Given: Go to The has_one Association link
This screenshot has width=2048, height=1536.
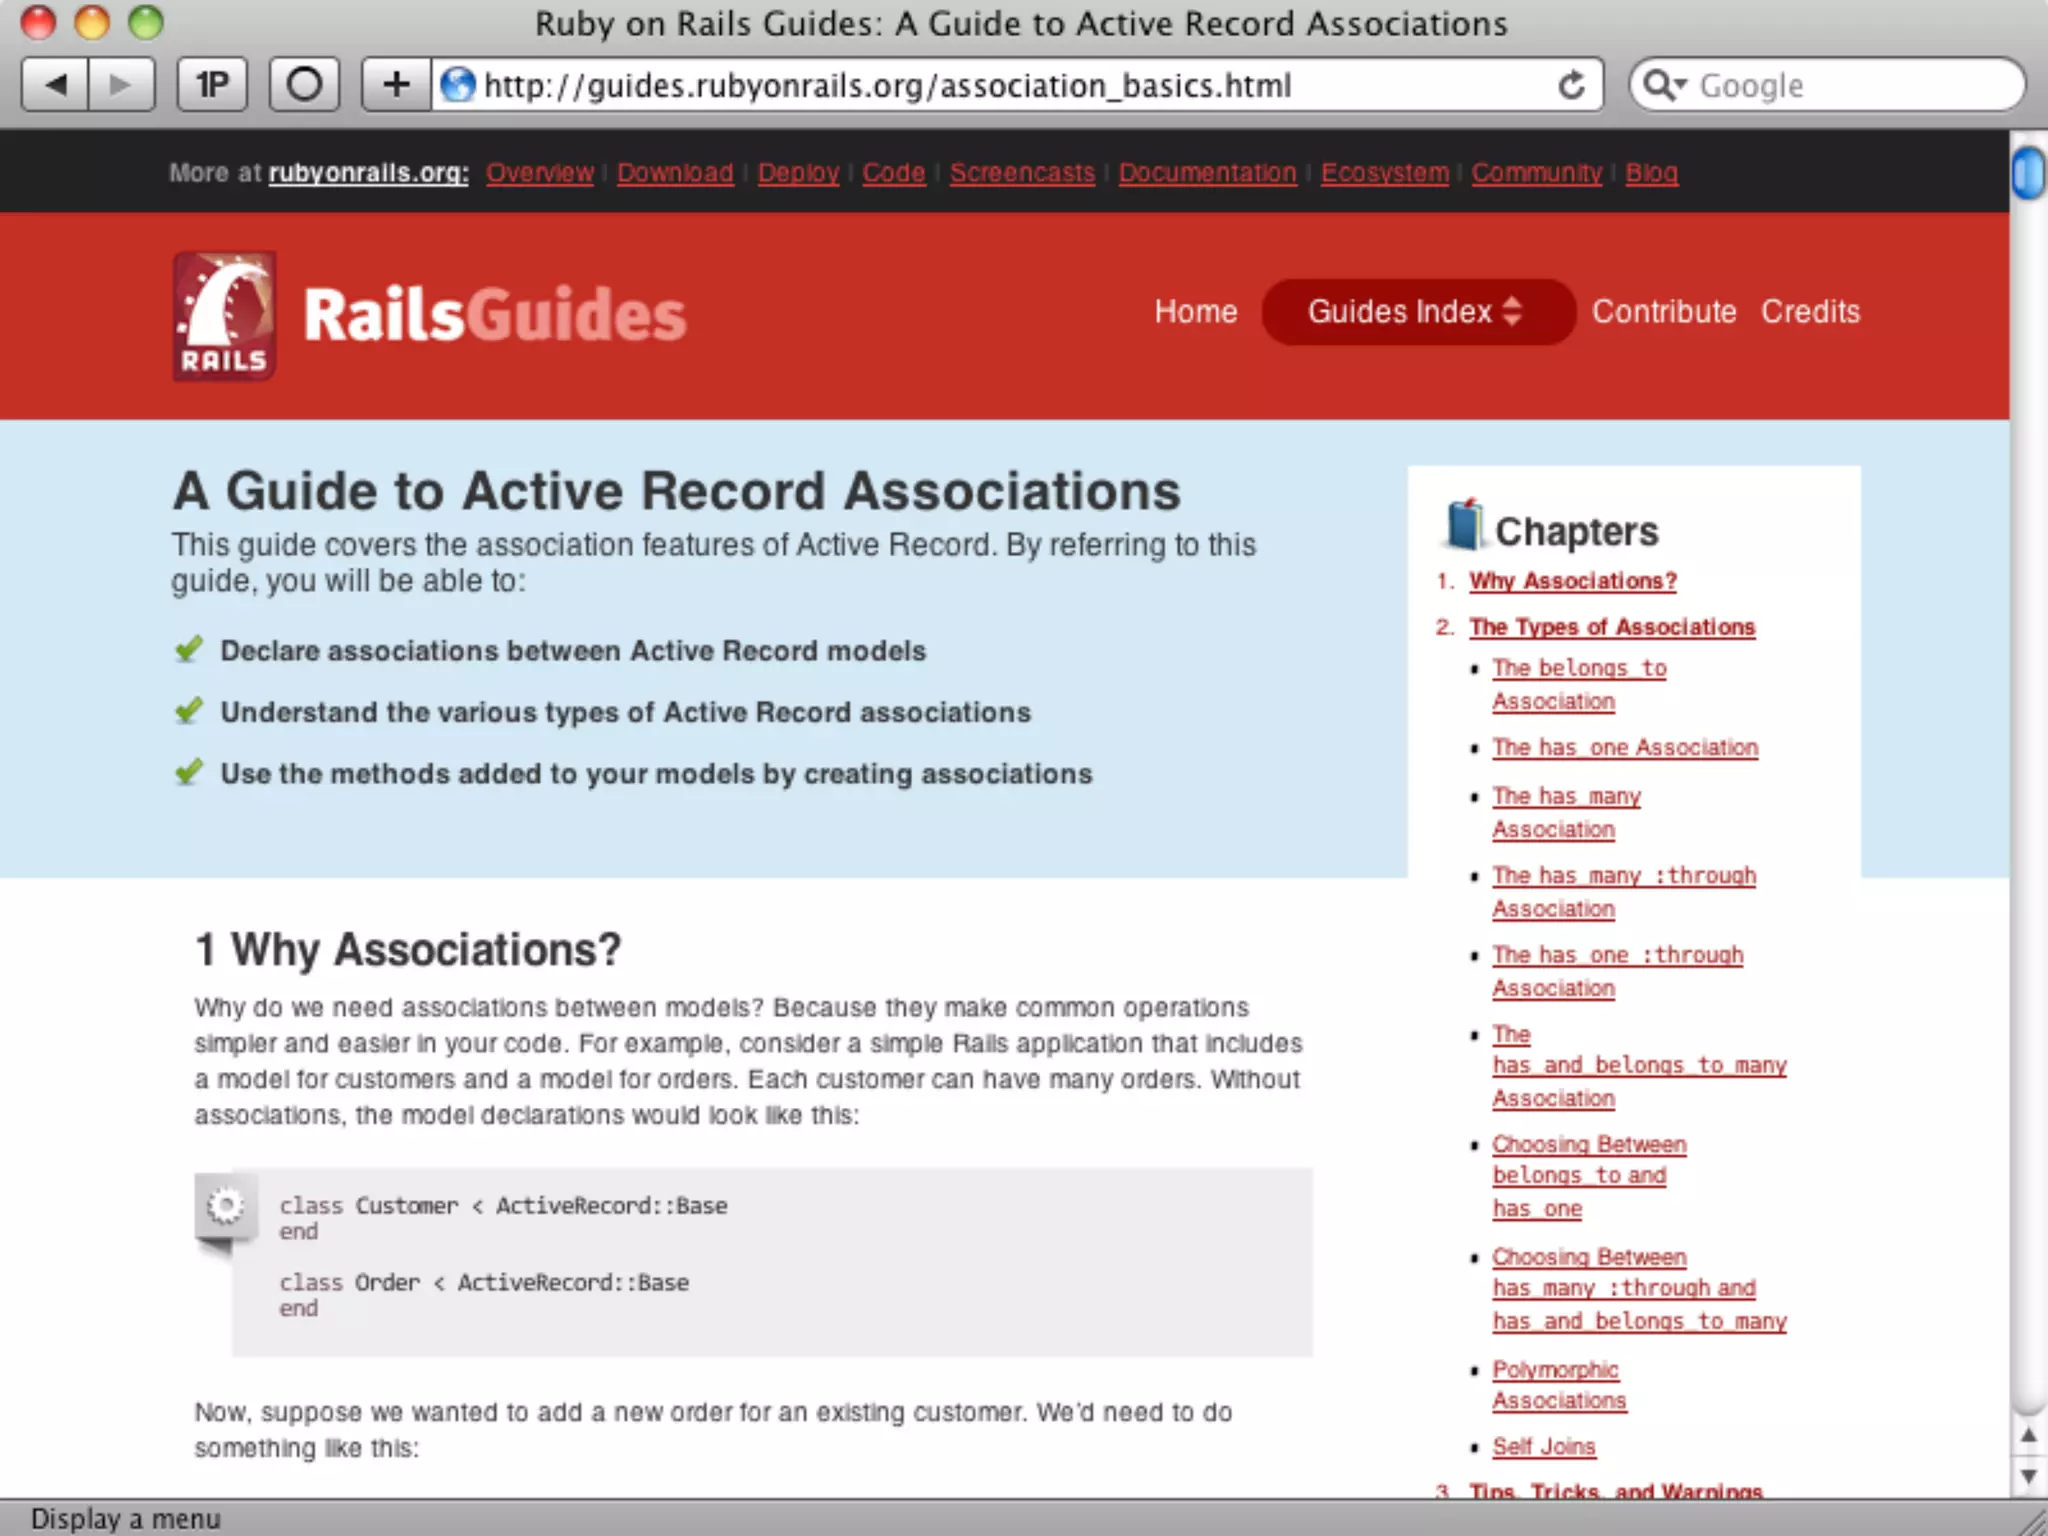Looking at the screenshot, I should pos(1625,748).
